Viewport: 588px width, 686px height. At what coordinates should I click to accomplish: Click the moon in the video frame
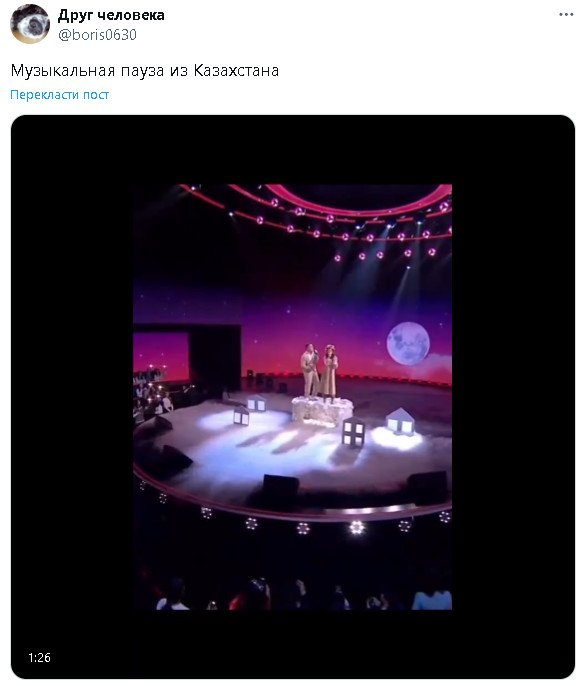click(x=408, y=343)
